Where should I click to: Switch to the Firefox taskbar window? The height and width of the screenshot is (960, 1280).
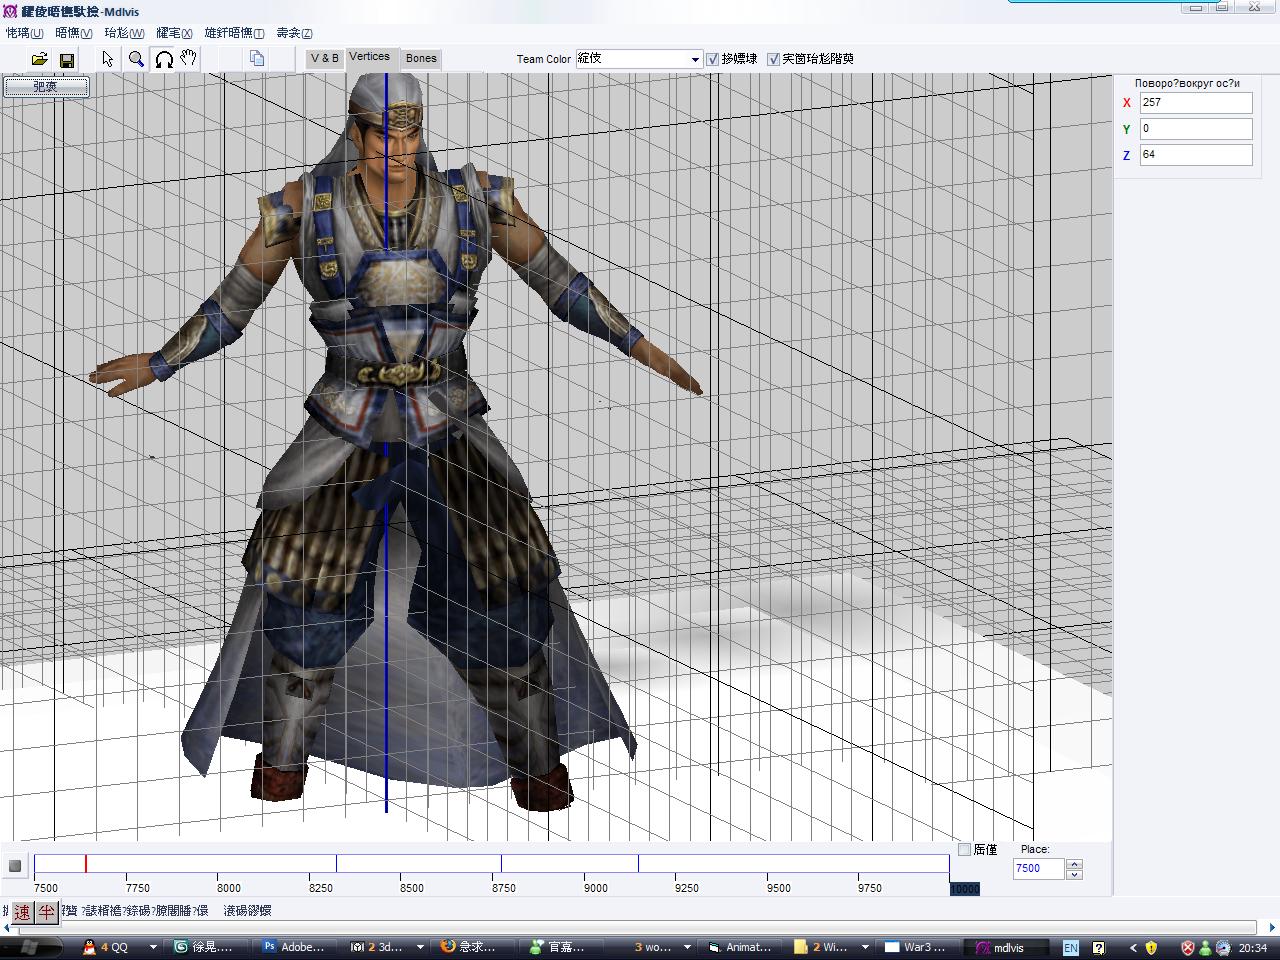tap(474, 947)
